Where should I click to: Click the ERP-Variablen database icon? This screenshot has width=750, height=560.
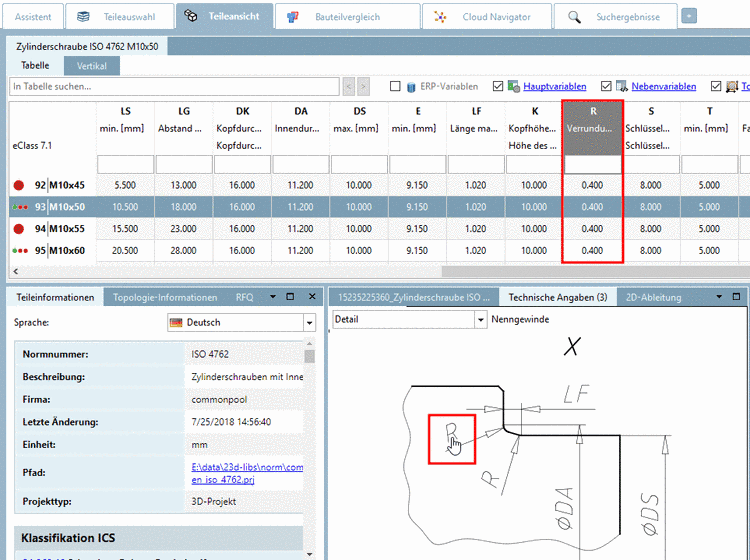click(411, 87)
